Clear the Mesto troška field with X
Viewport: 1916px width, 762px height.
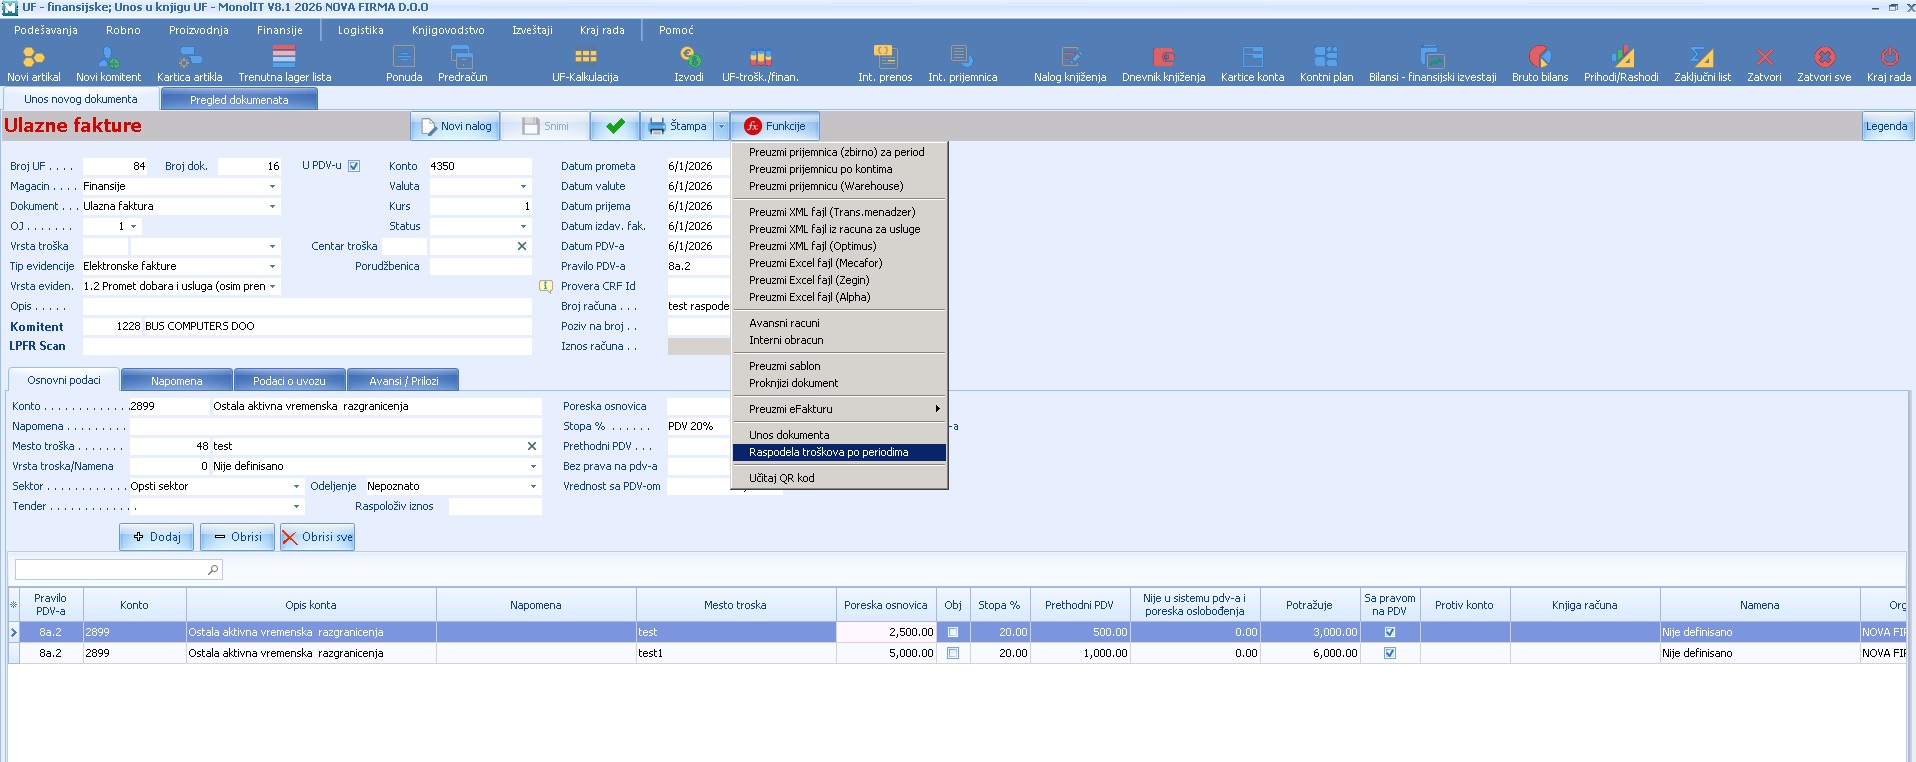point(532,446)
